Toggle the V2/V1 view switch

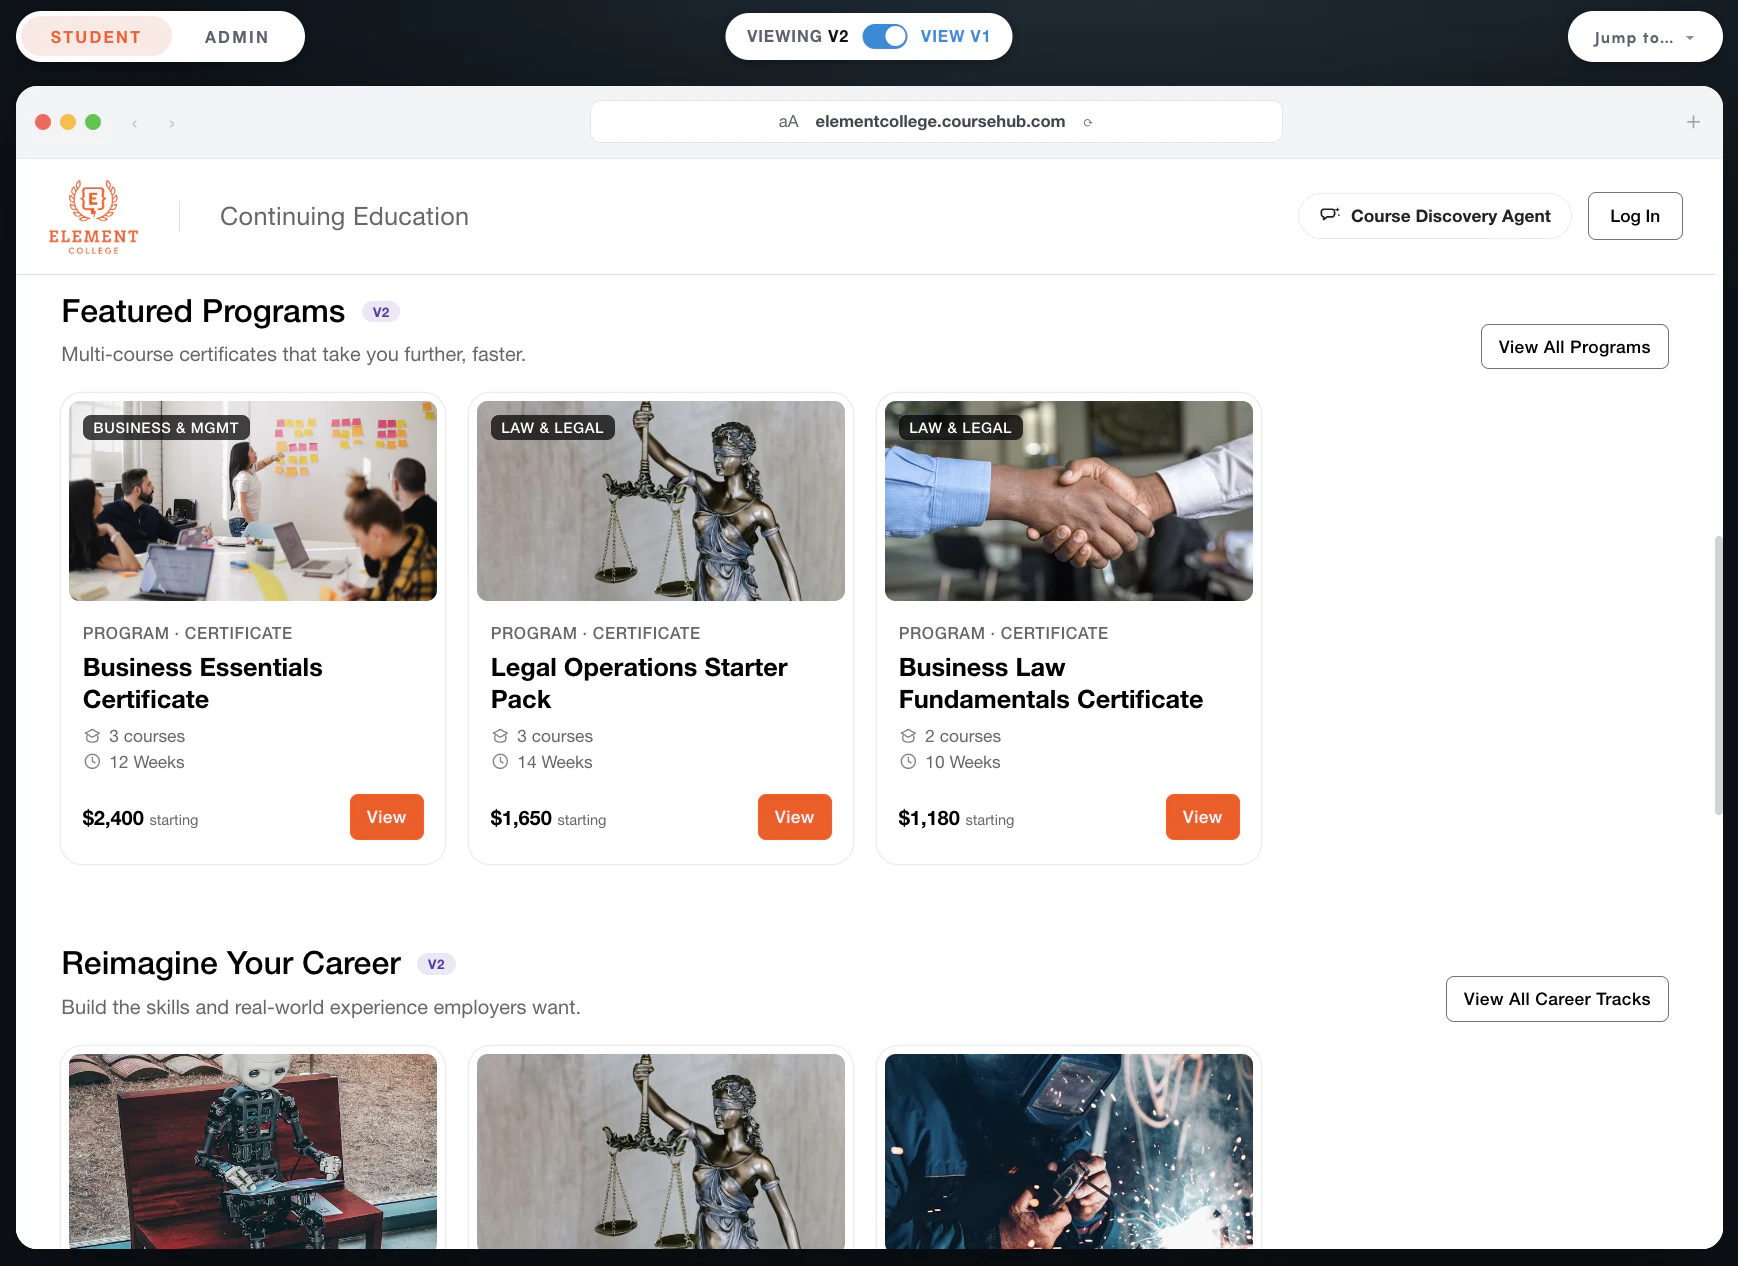[885, 36]
